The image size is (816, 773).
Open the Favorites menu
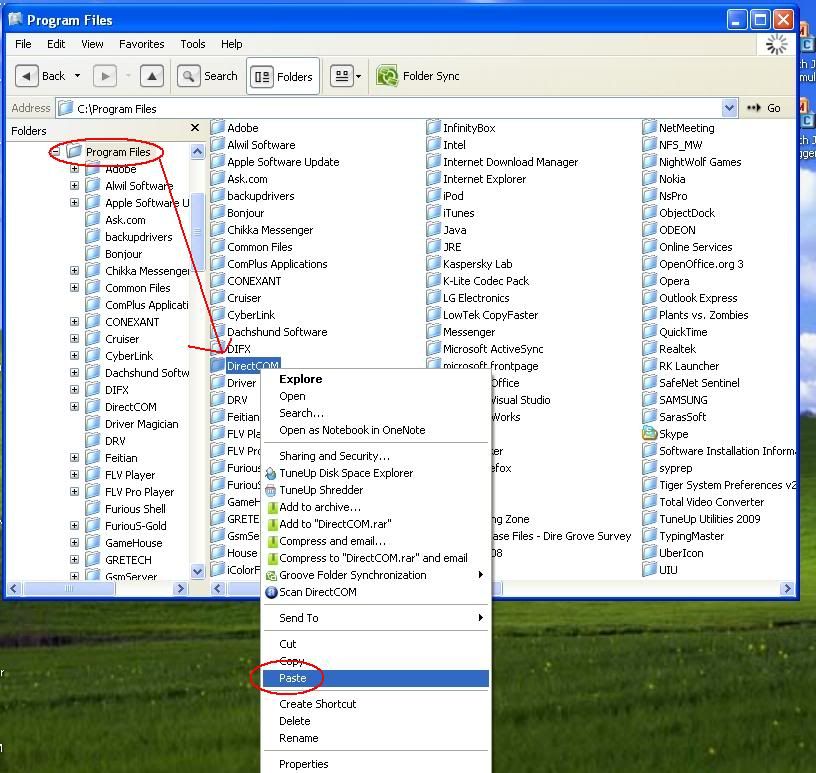tap(142, 44)
